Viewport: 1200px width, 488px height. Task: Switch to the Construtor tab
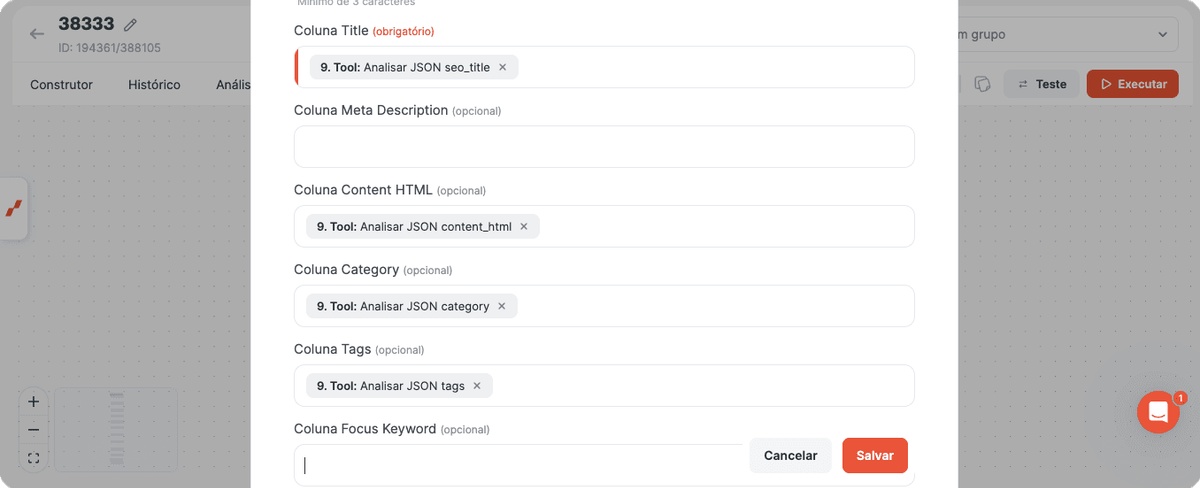(x=61, y=84)
